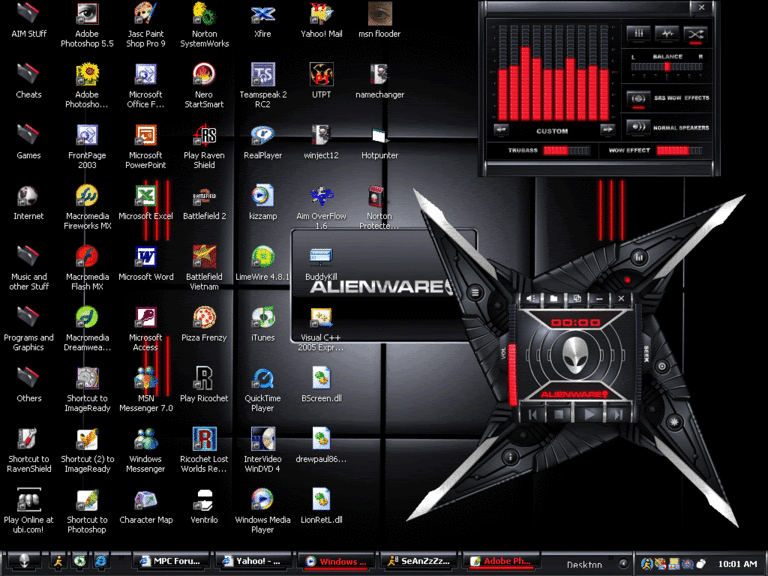Click red record dot on player

click(x=627, y=280)
